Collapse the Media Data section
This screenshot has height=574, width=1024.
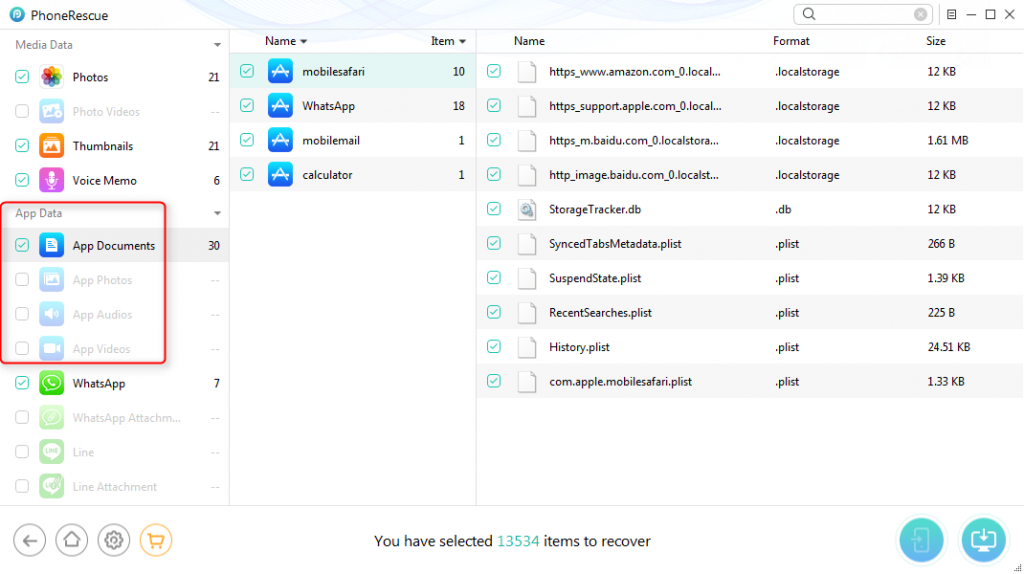(217, 45)
